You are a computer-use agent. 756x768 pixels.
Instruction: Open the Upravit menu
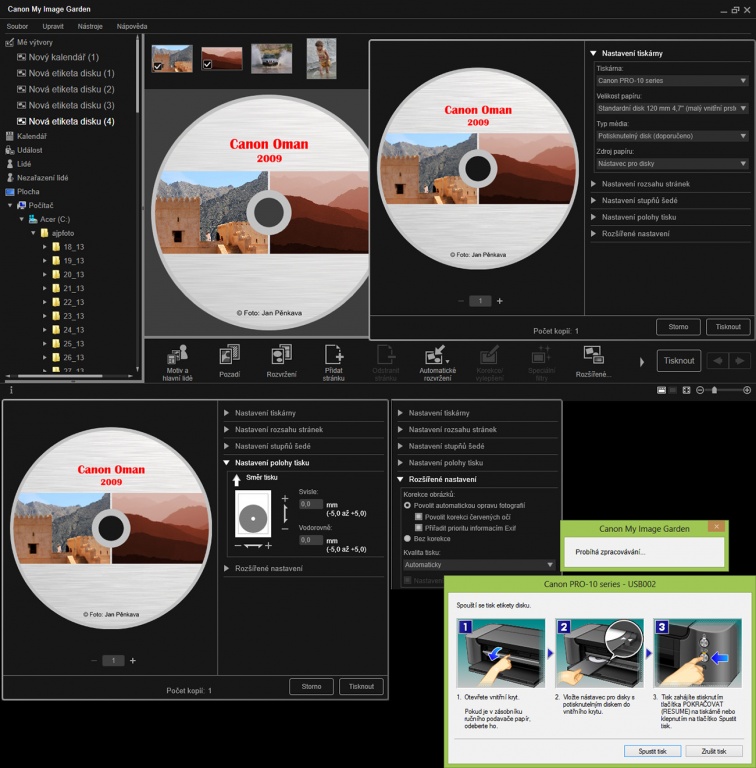(x=53, y=26)
